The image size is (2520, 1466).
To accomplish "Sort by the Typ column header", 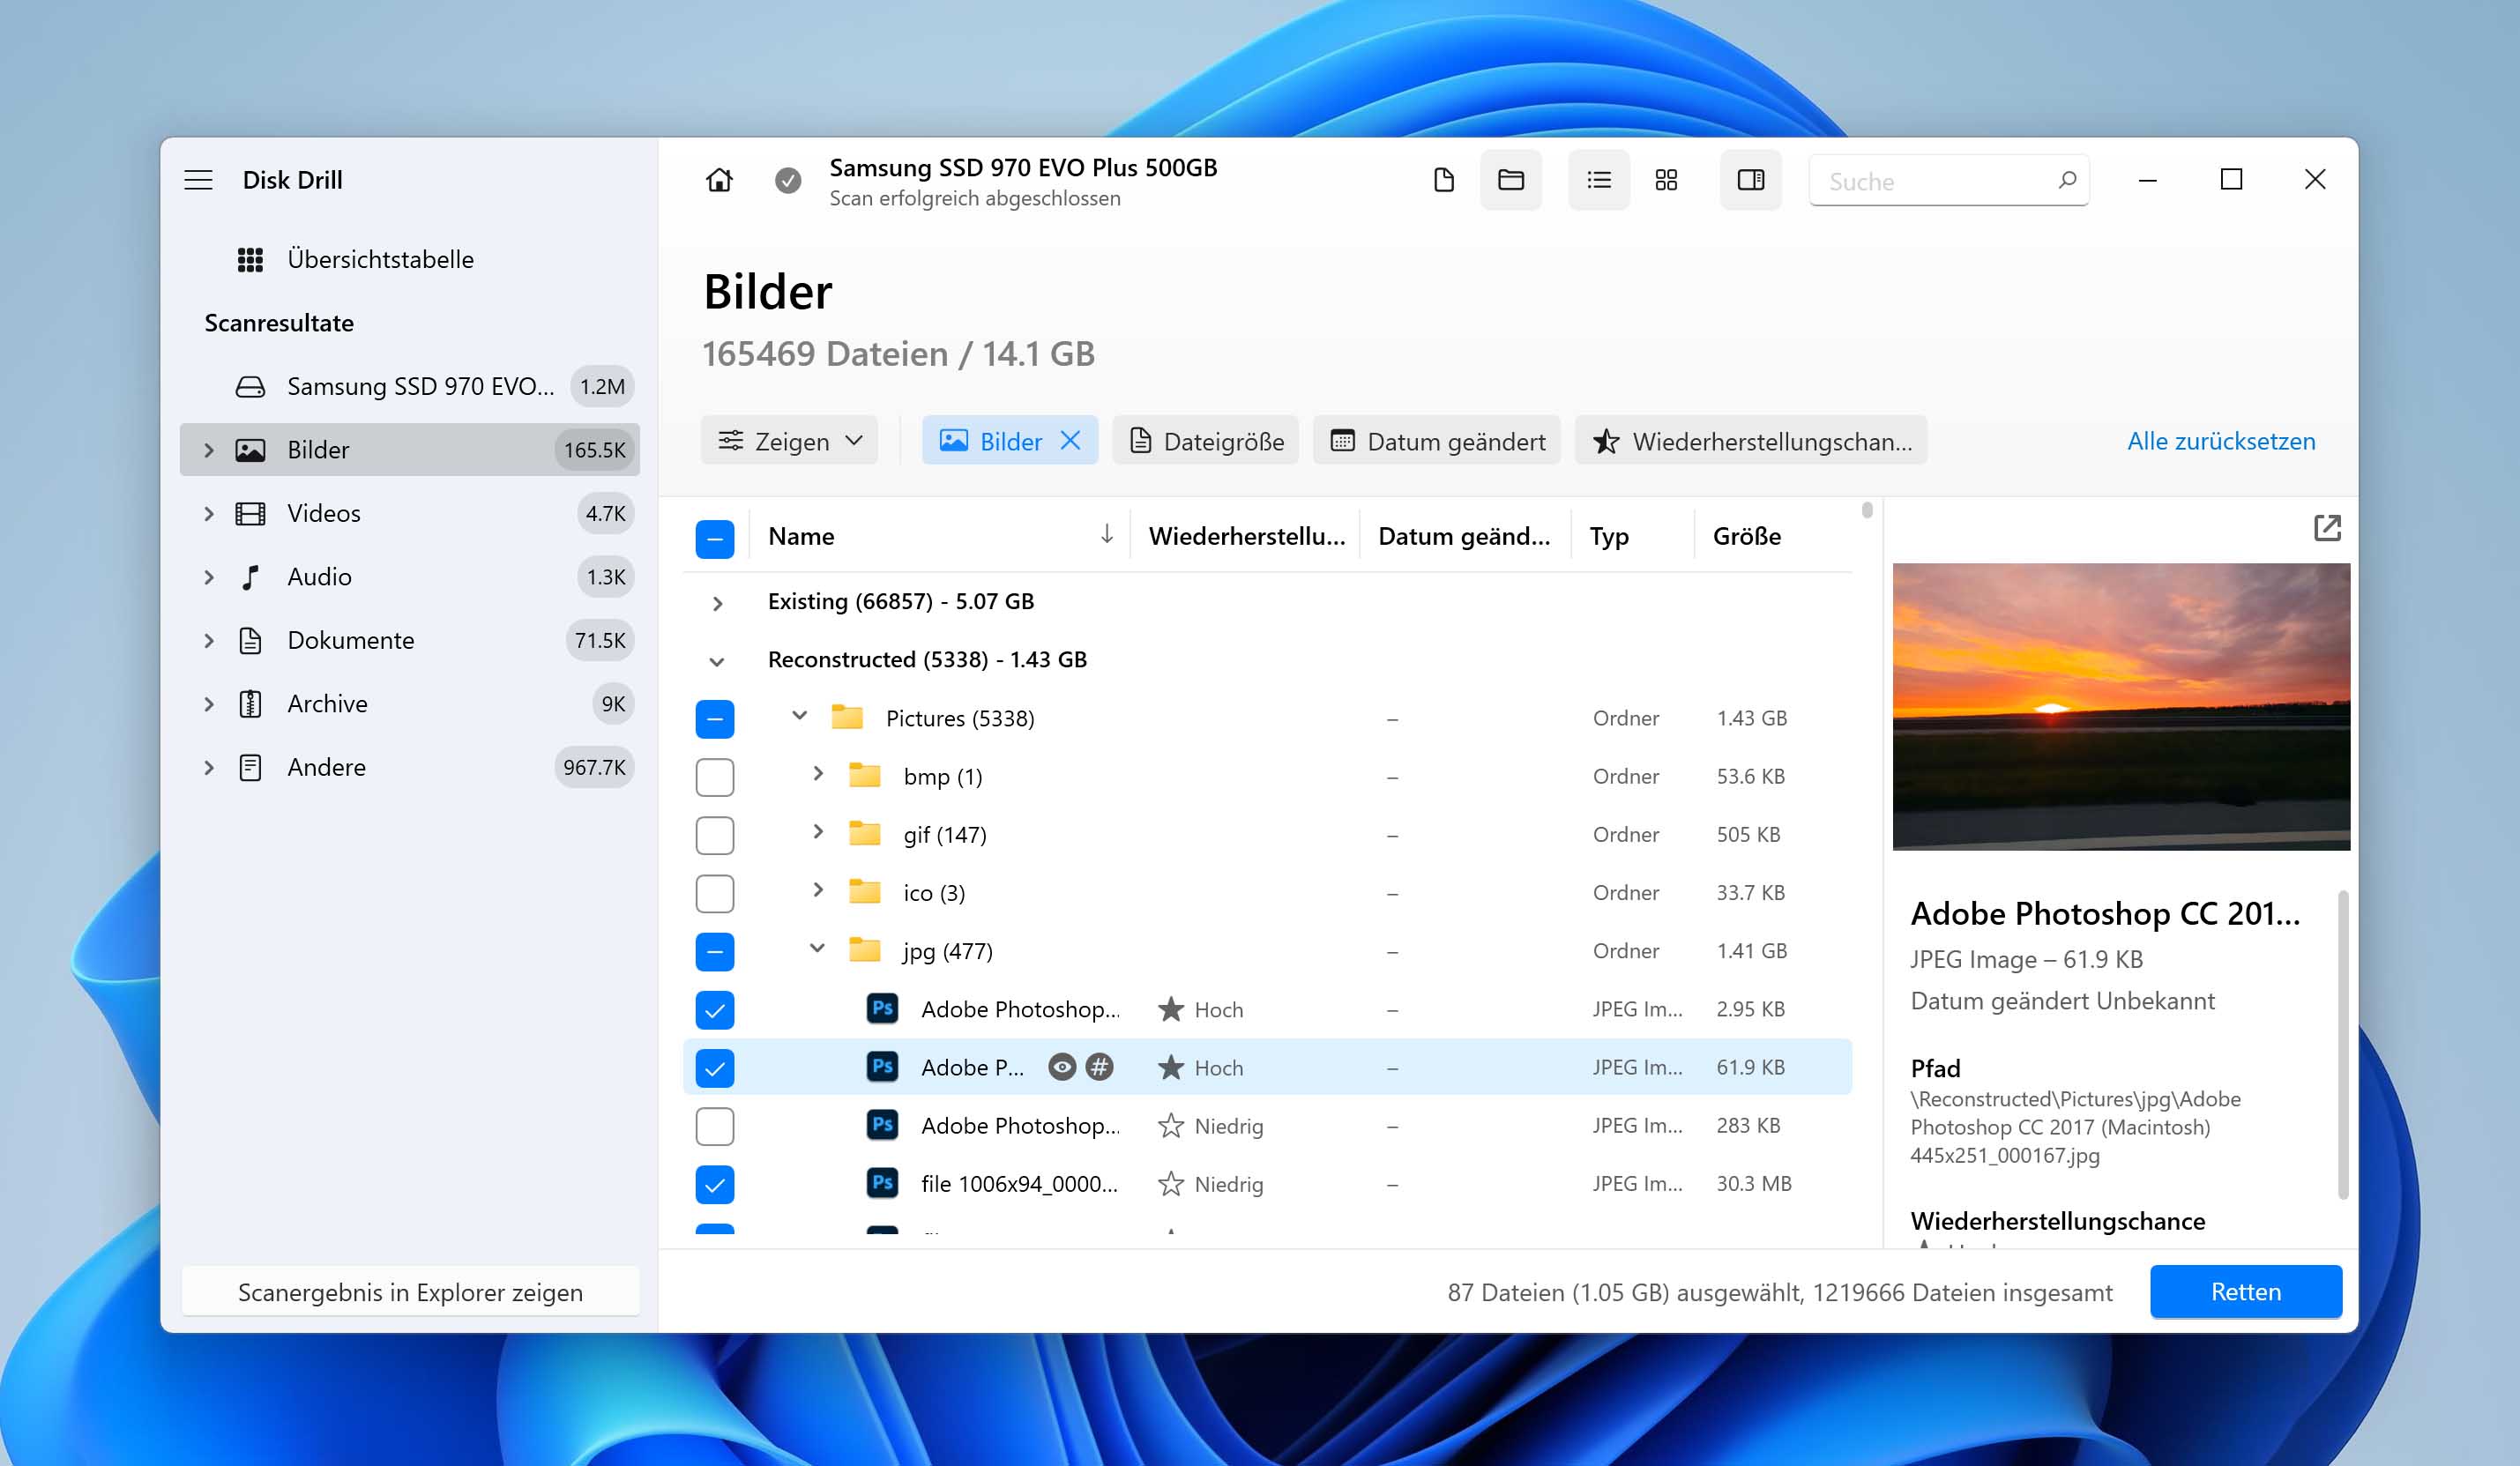I will point(1609,536).
